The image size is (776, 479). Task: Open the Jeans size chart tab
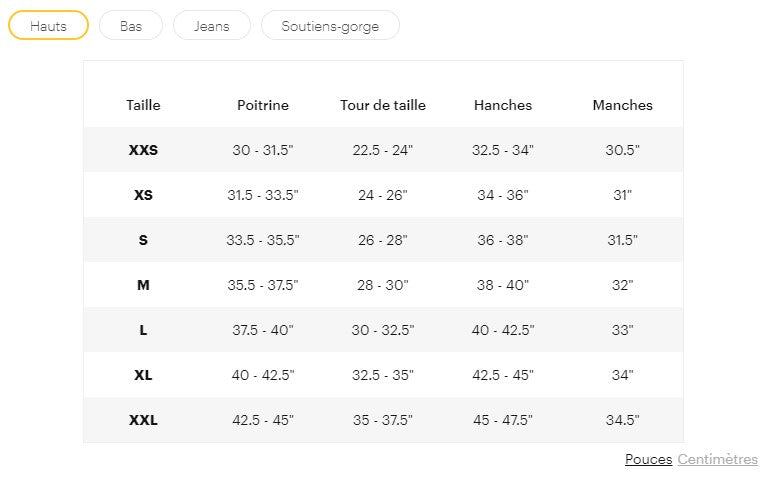tap(211, 26)
